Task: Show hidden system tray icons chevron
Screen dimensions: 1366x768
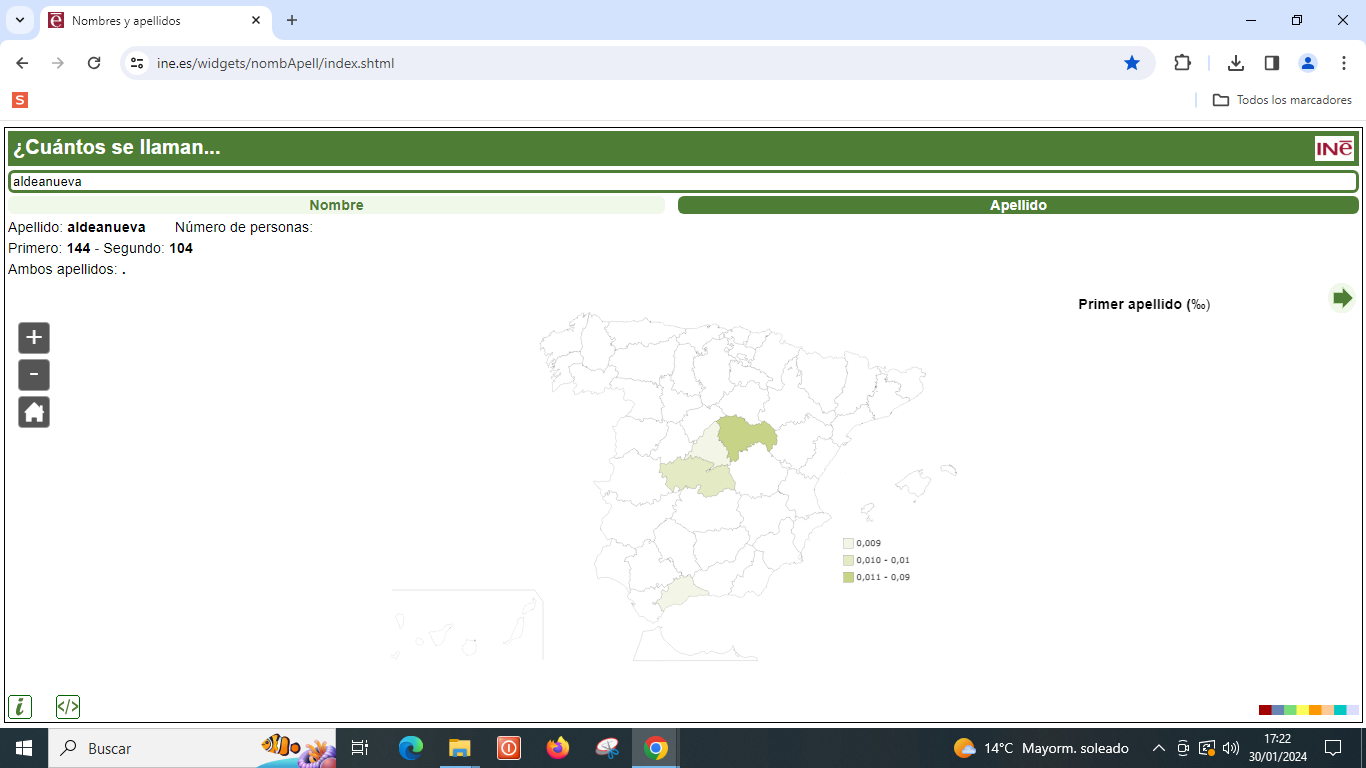Action: 1159,748
